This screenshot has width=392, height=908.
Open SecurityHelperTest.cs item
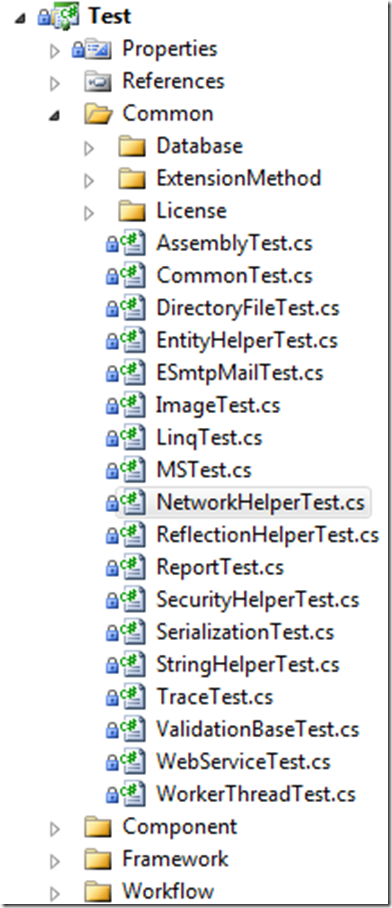click(258, 600)
